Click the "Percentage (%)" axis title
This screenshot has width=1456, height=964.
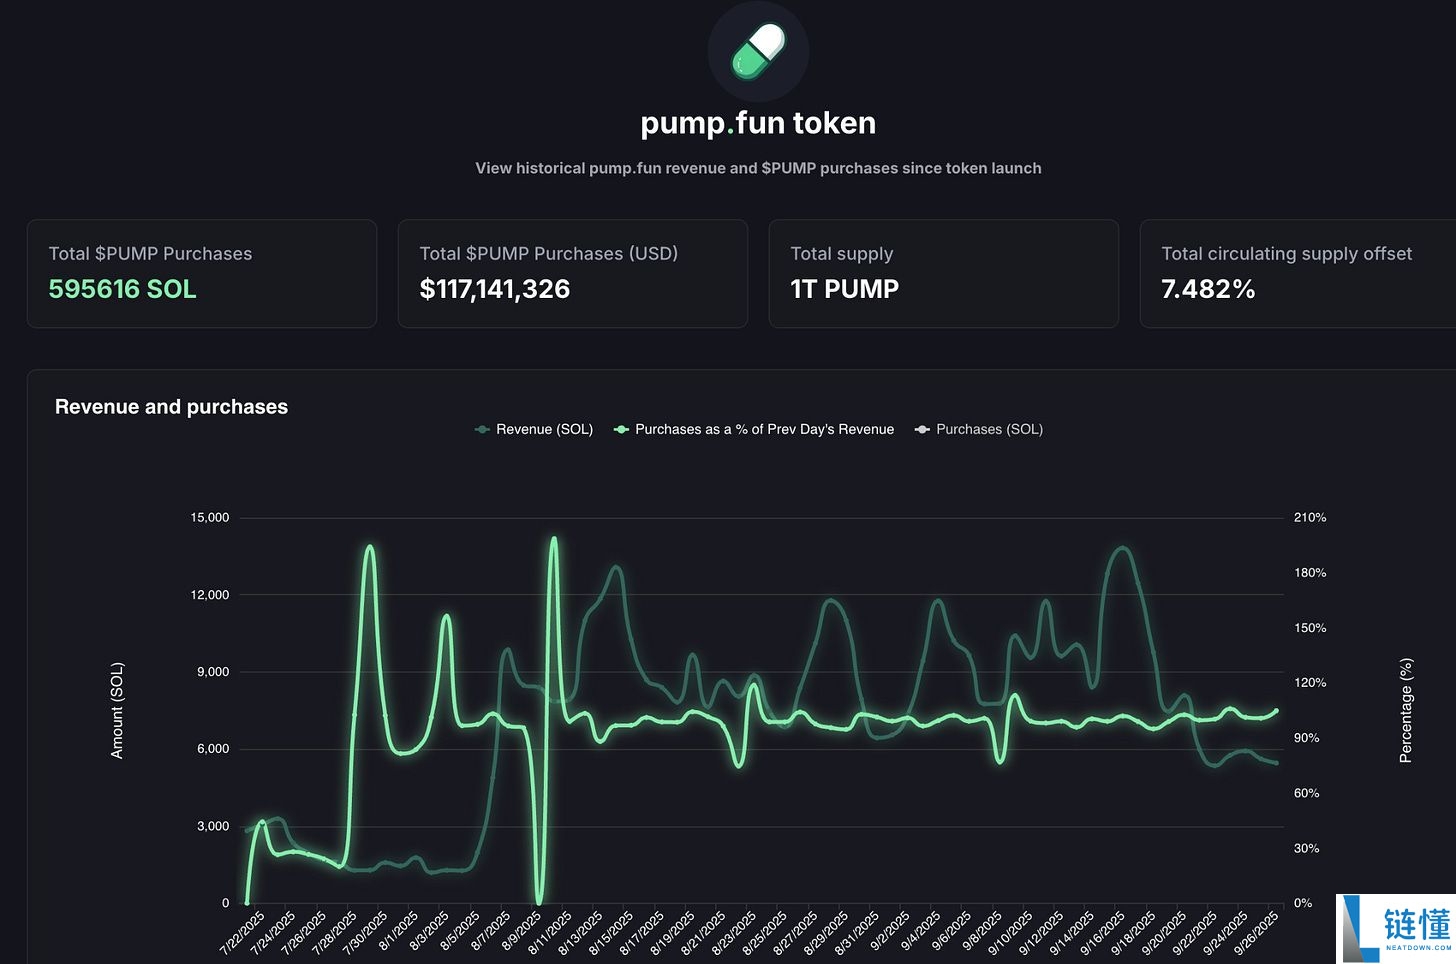coord(1406,710)
